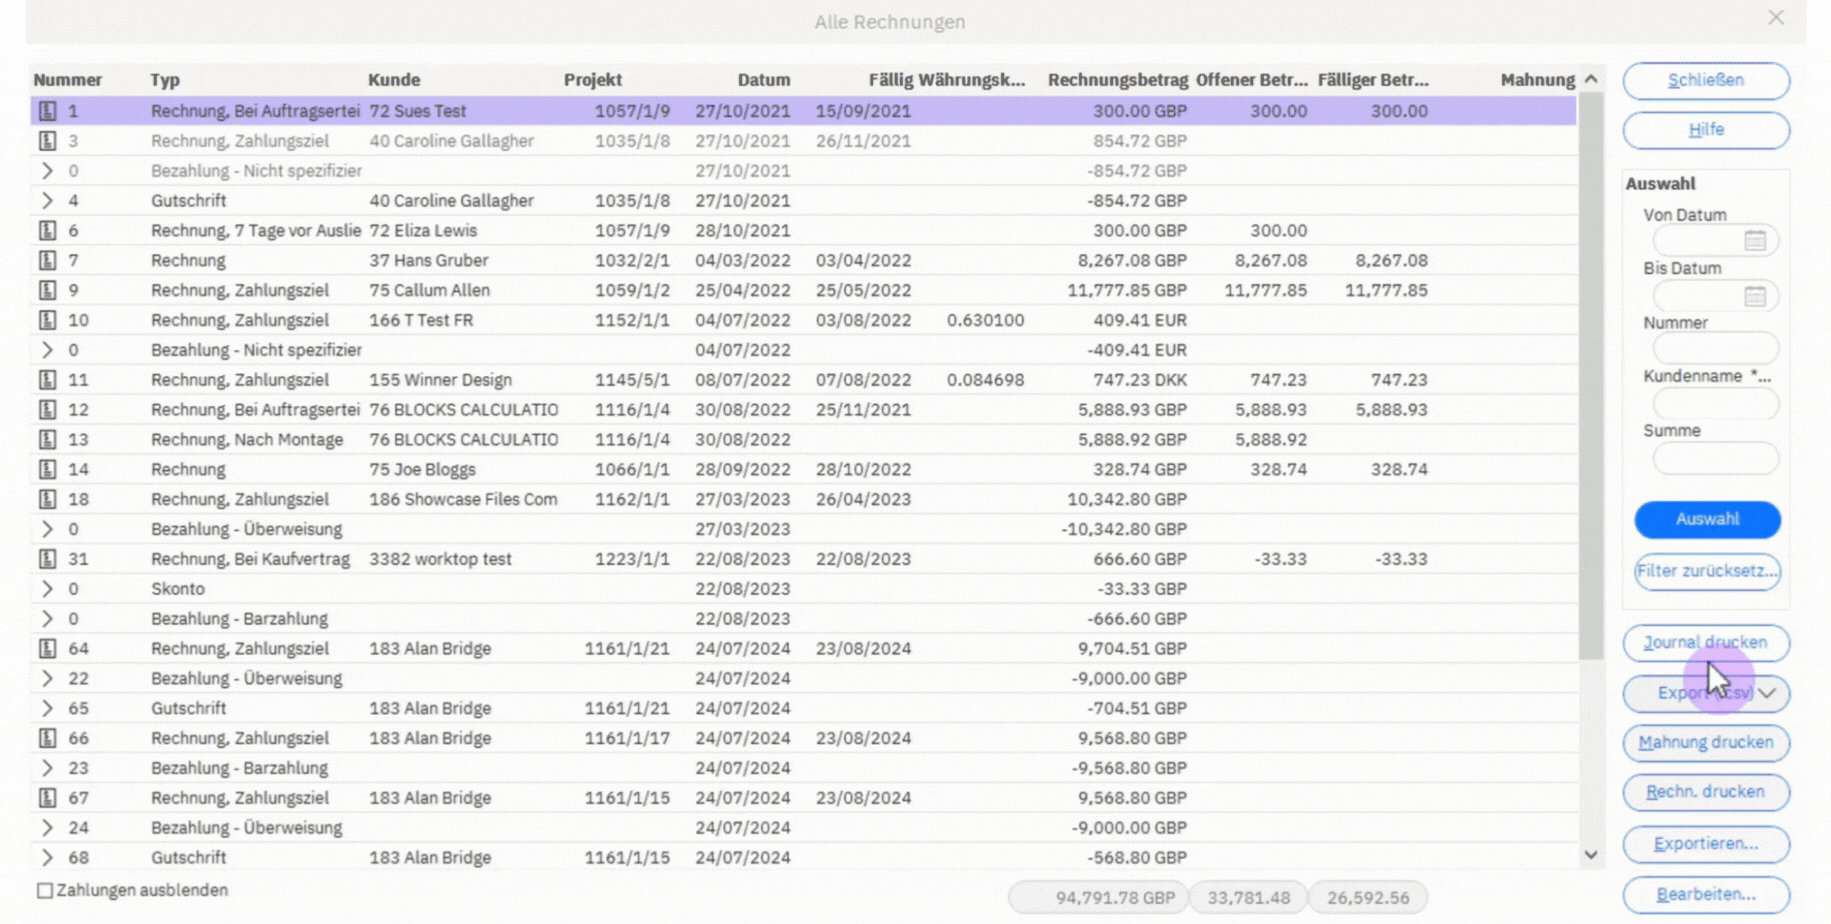Click Journal drucken
Screen dimensions: 1831x924
pos(1705,643)
